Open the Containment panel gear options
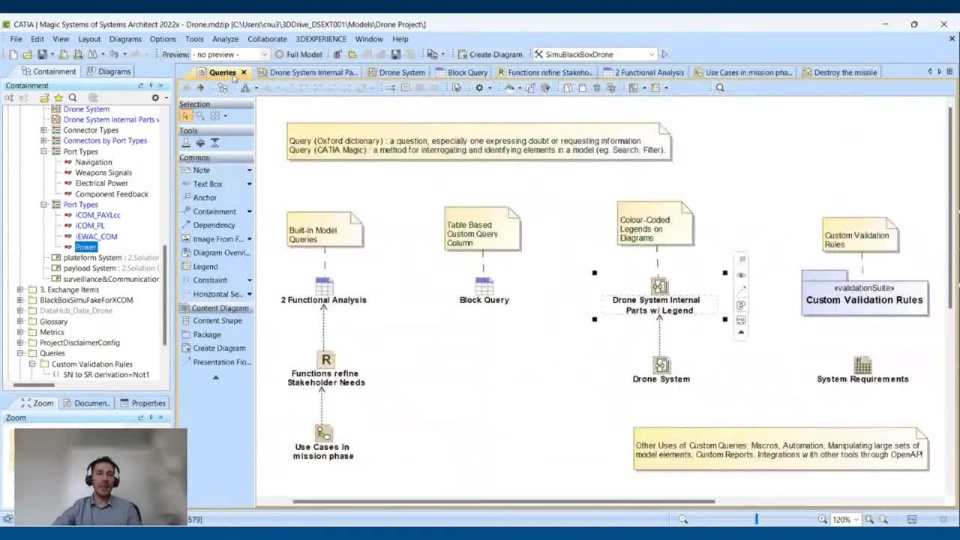960x540 pixels. (x=156, y=97)
